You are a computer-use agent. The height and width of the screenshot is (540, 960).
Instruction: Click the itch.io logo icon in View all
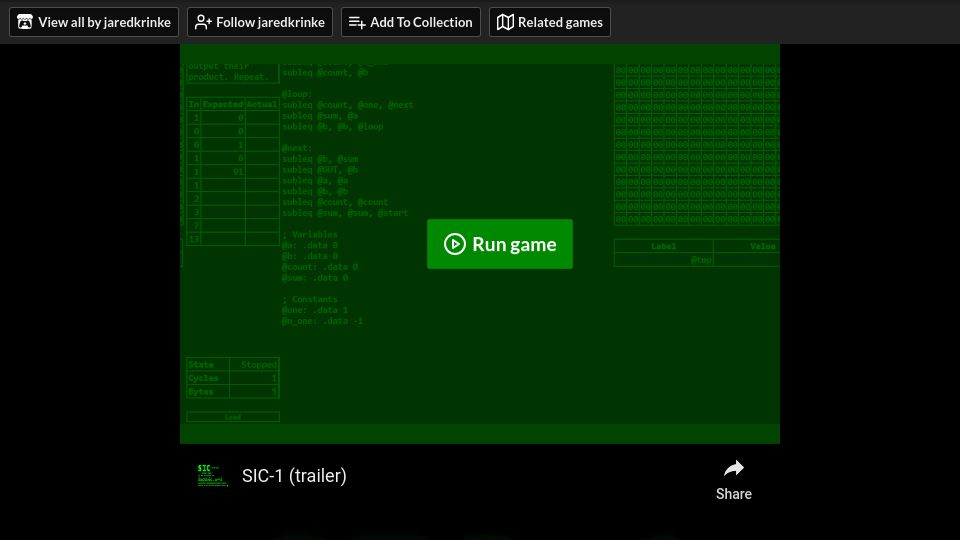25,22
